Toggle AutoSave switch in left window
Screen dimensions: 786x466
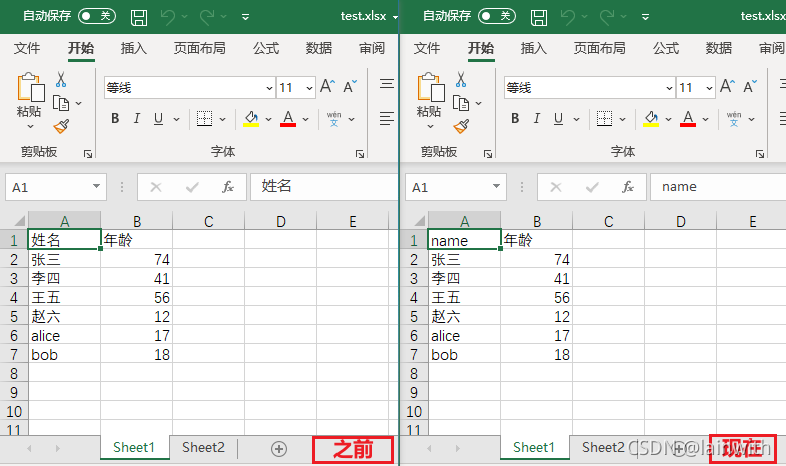click(97, 16)
